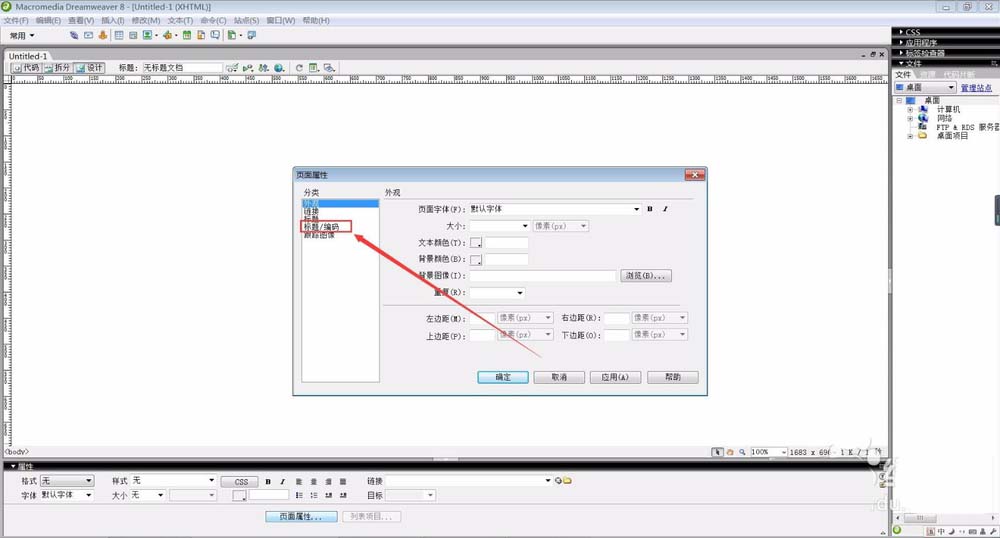Click the Refresh Design View icon

pyautogui.click(x=298, y=68)
